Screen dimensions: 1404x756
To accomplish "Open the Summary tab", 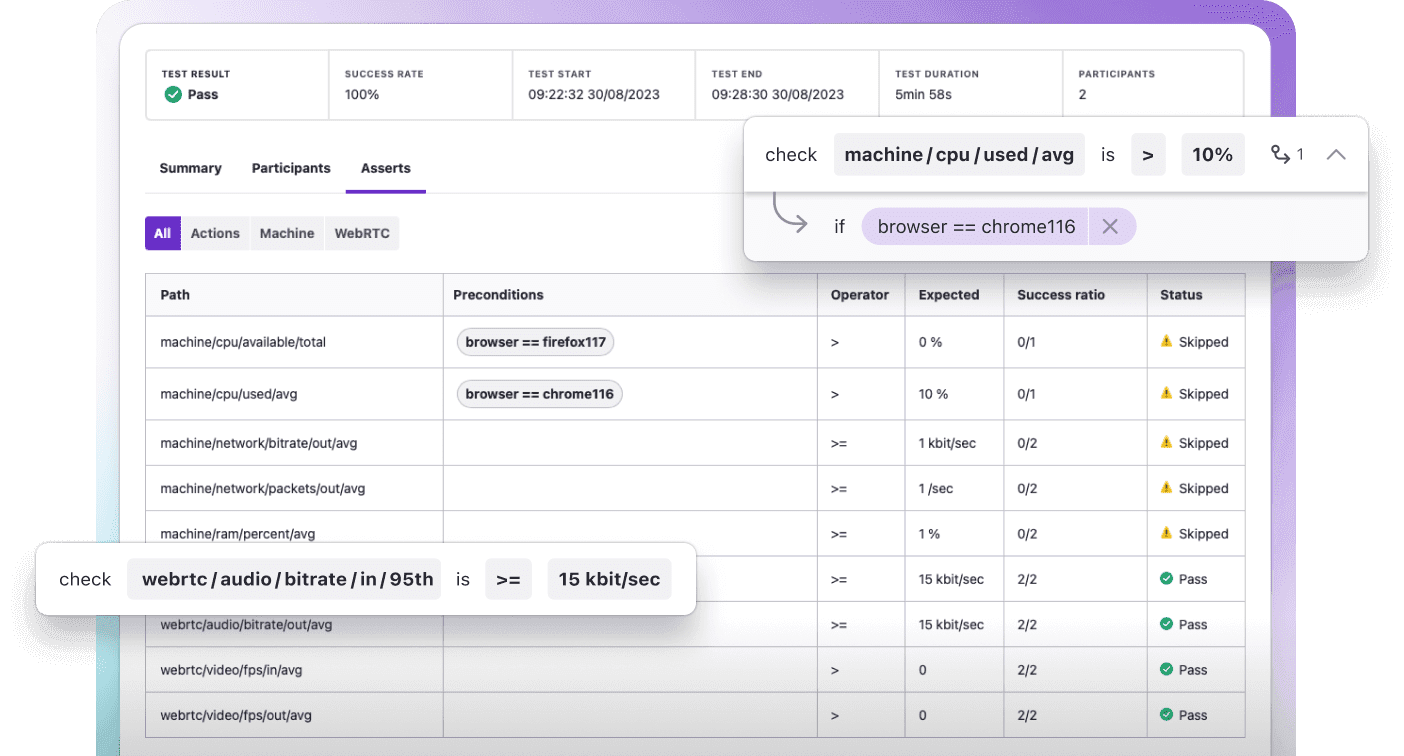I will (190, 168).
